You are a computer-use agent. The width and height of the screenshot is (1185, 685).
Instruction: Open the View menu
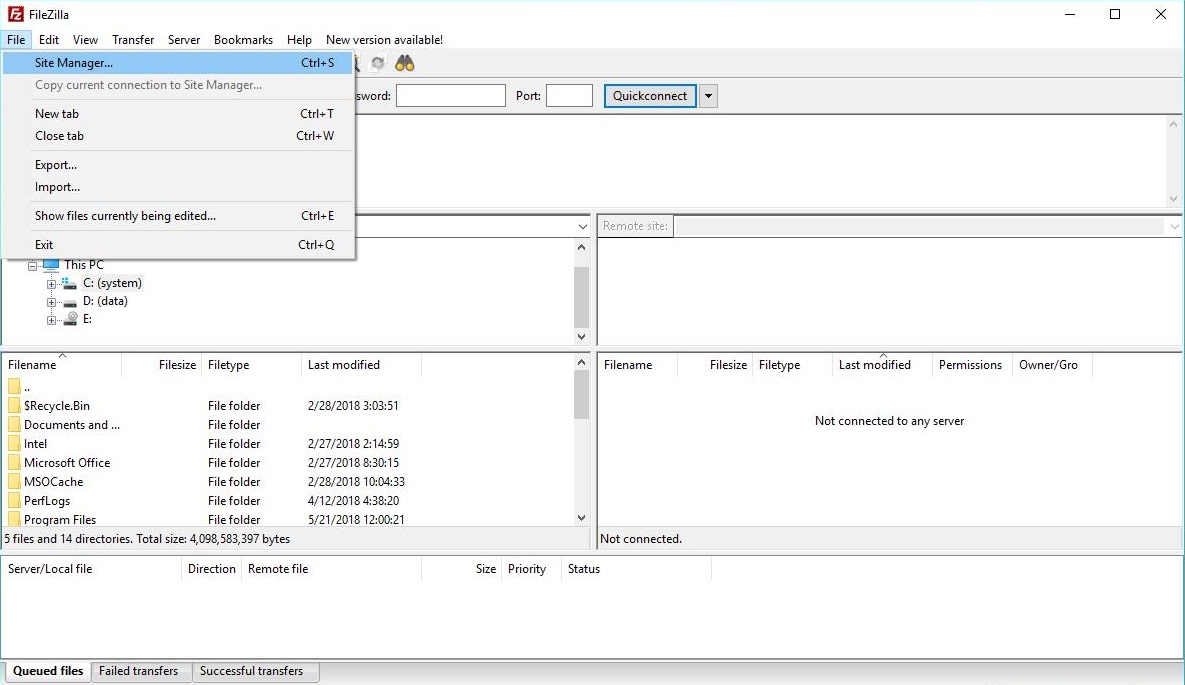click(x=85, y=40)
